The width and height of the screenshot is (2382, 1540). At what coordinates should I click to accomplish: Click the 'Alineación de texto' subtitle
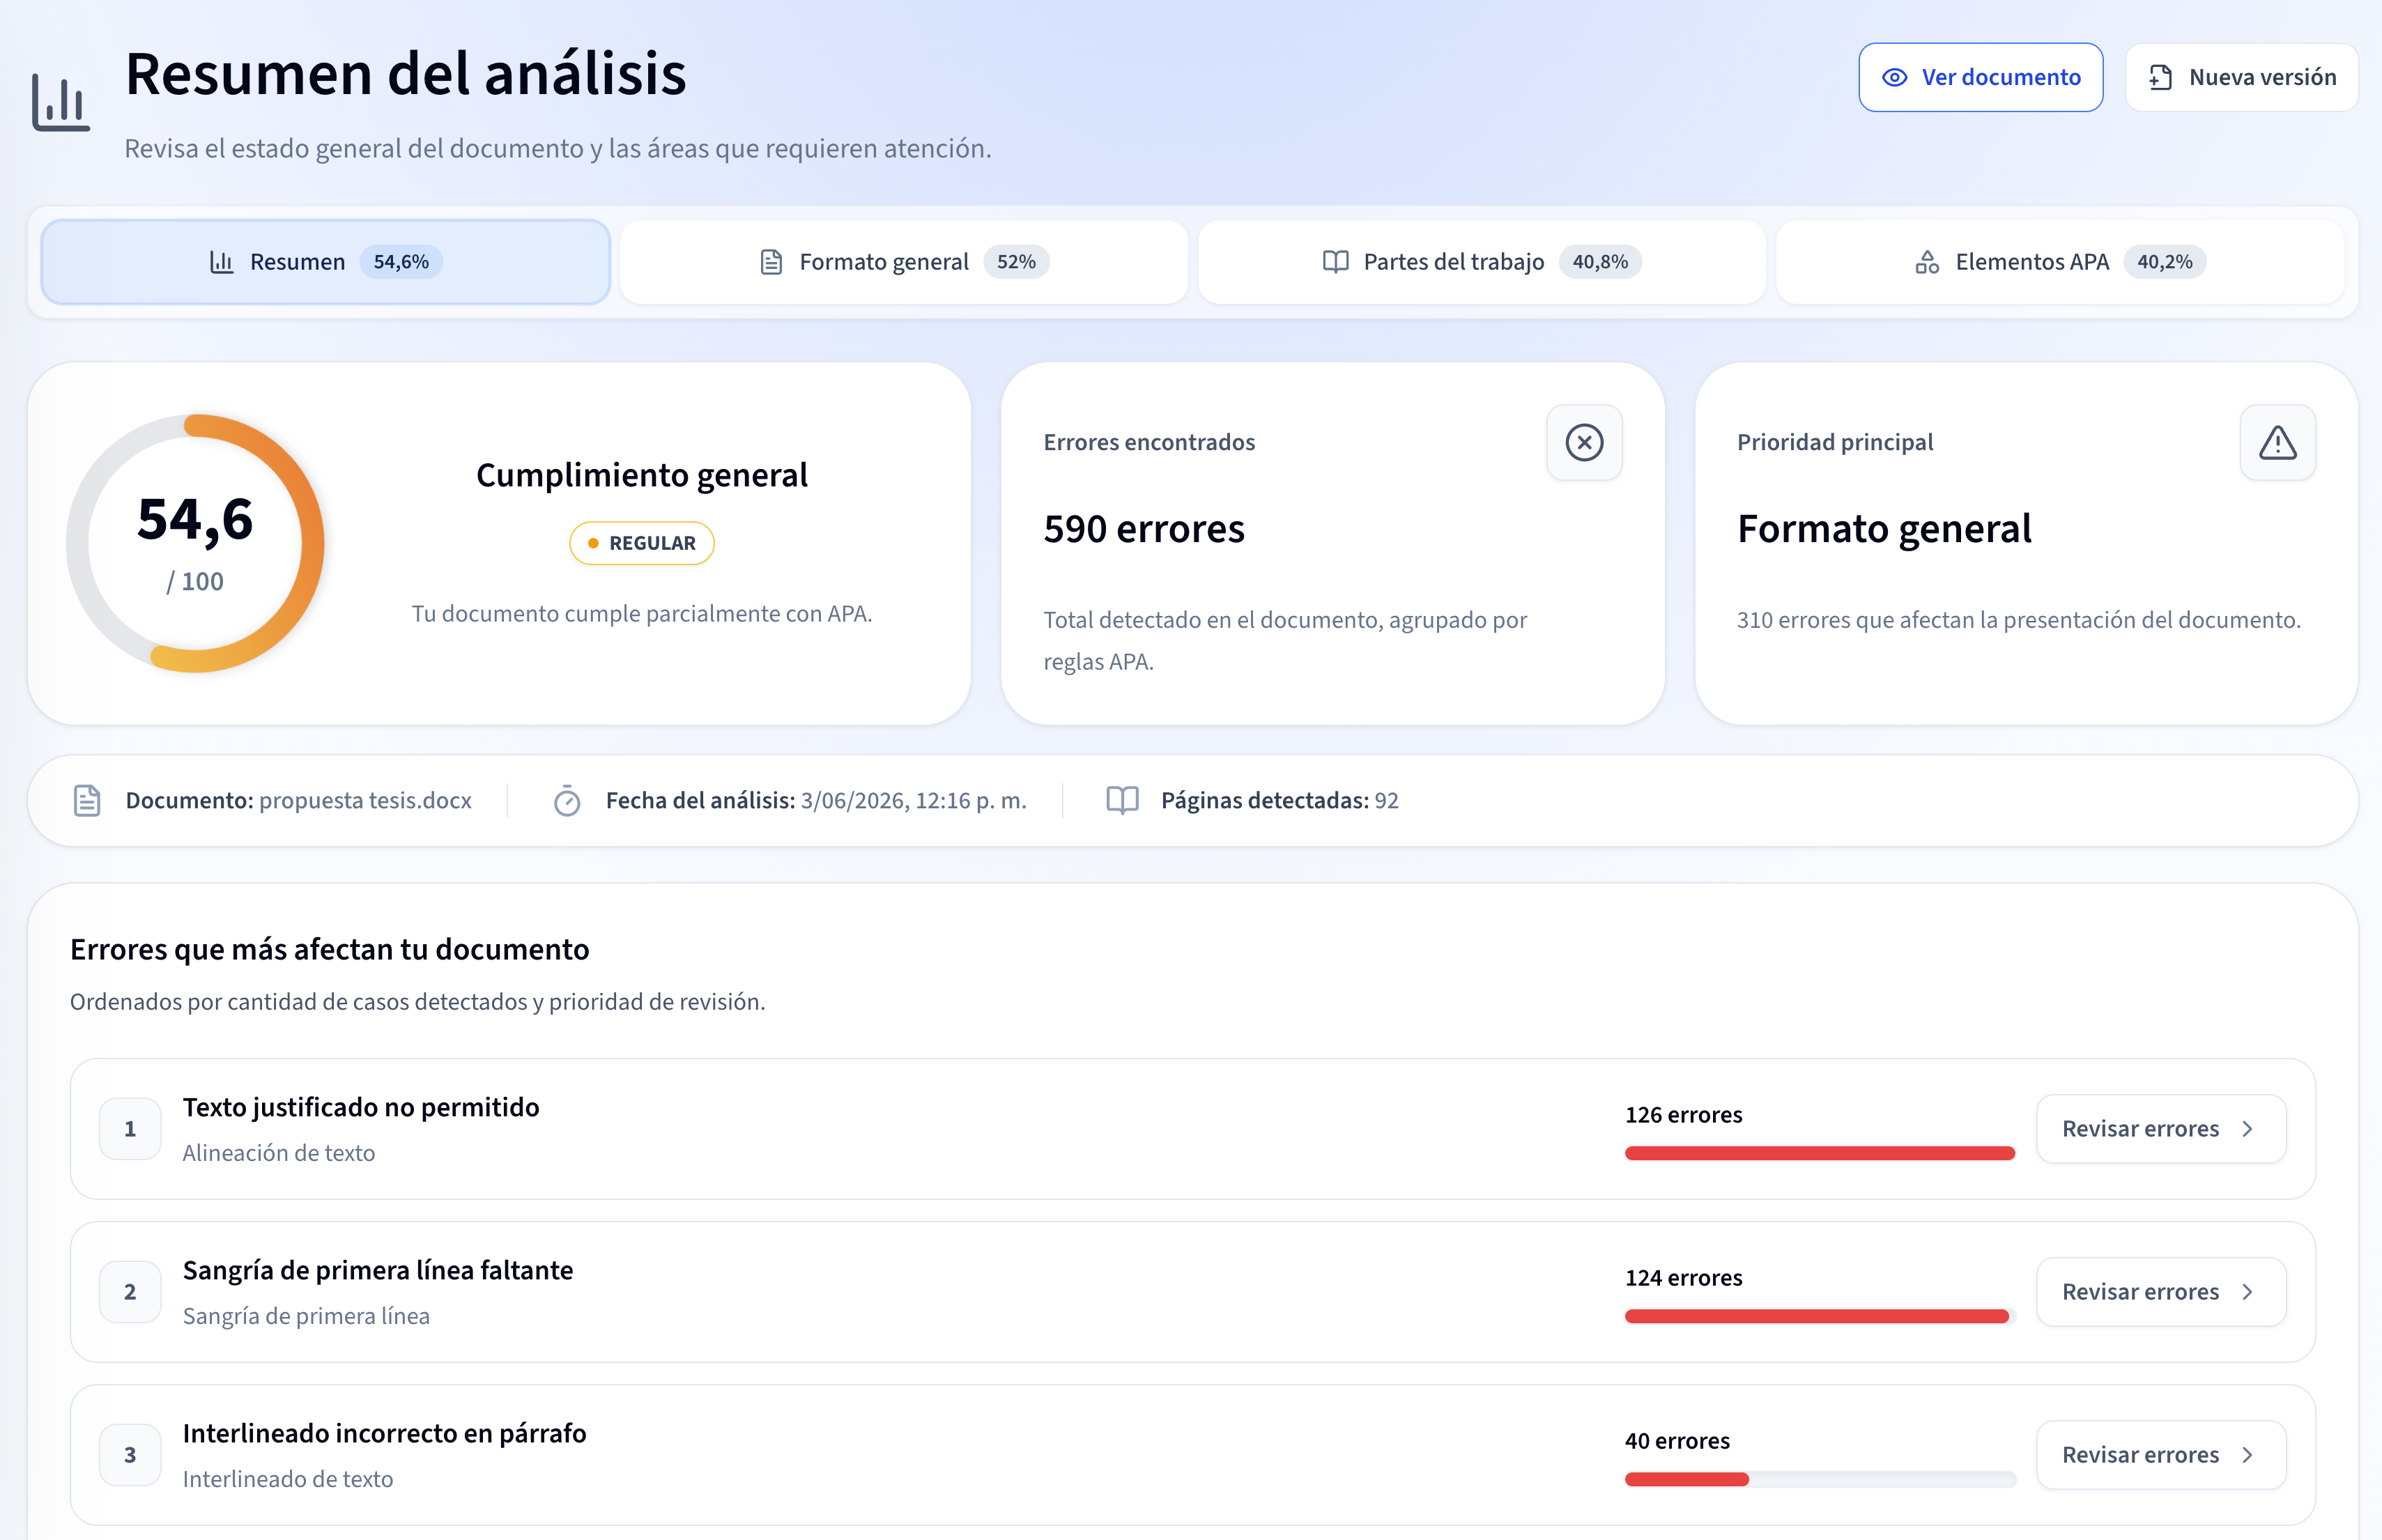click(x=278, y=1154)
